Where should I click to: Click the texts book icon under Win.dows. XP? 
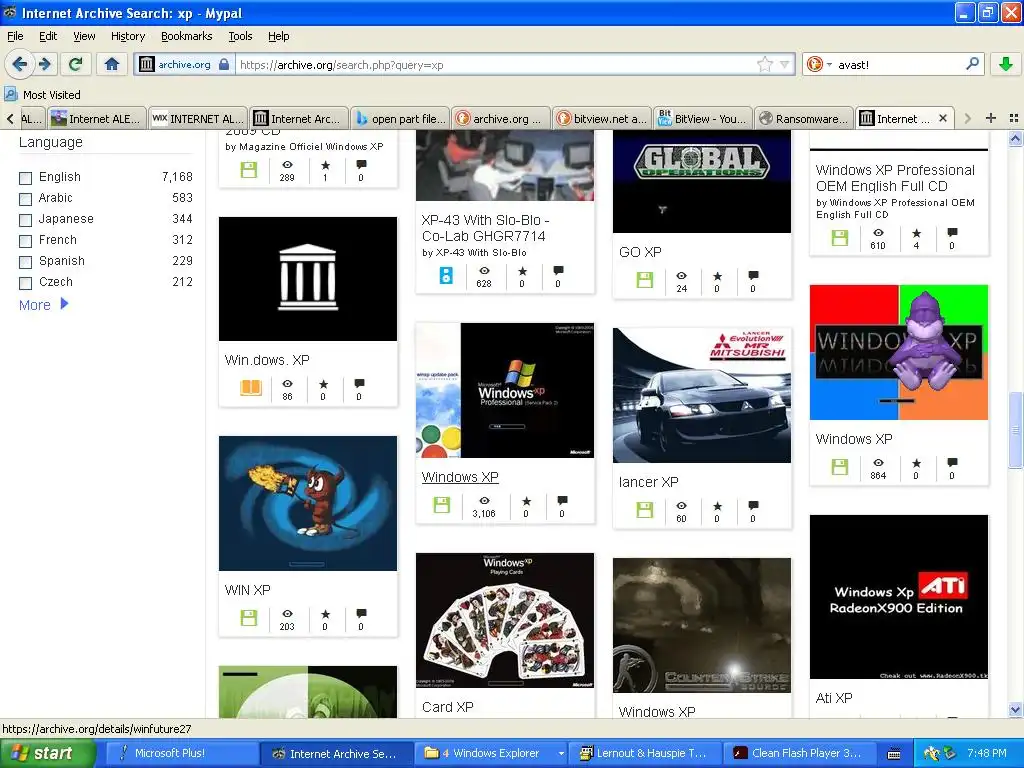point(251,388)
